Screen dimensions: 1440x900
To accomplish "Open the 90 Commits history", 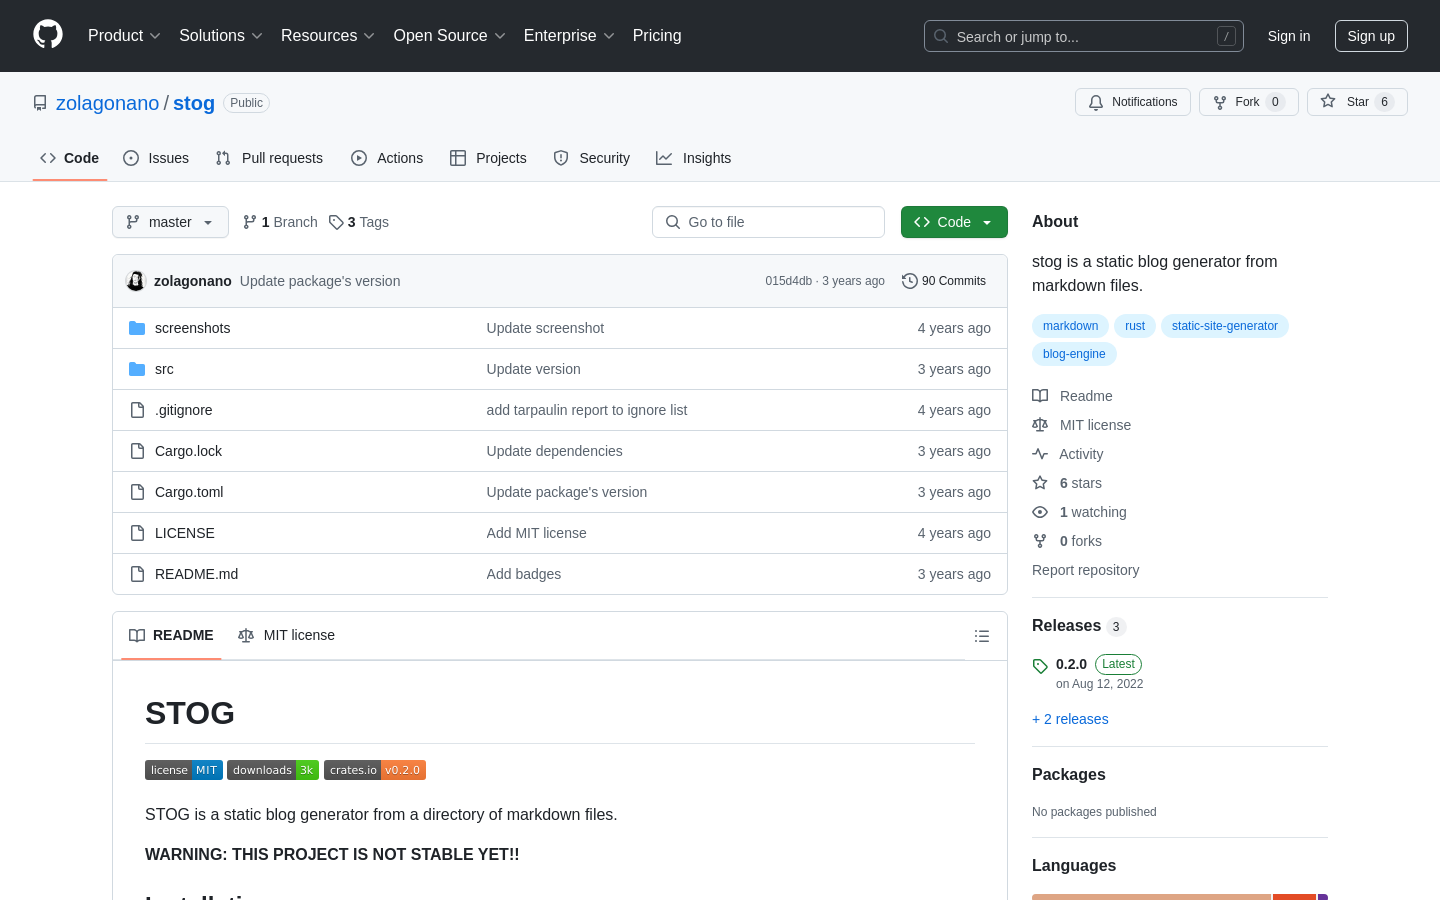I will coord(944,281).
